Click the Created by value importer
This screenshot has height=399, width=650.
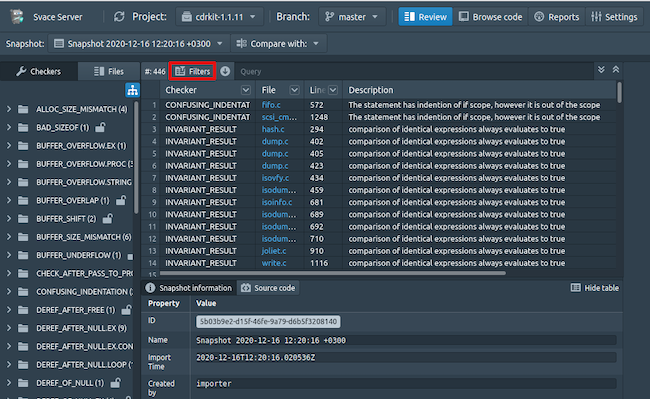213,383
